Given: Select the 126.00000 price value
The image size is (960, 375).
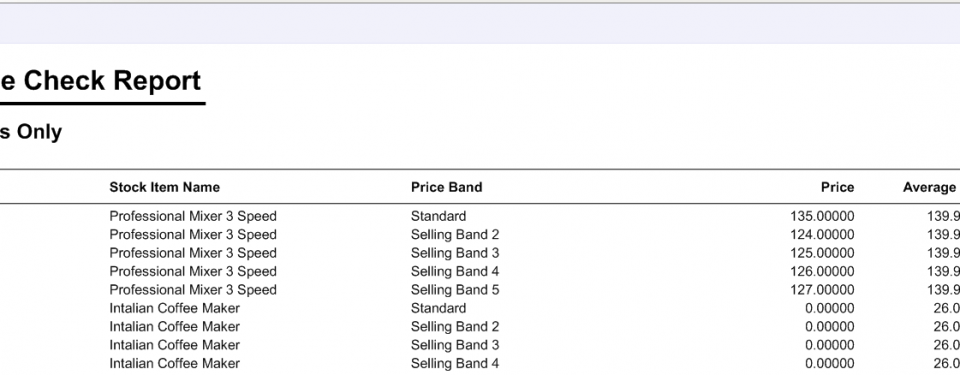Looking at the screenshot, I should 822,271.
